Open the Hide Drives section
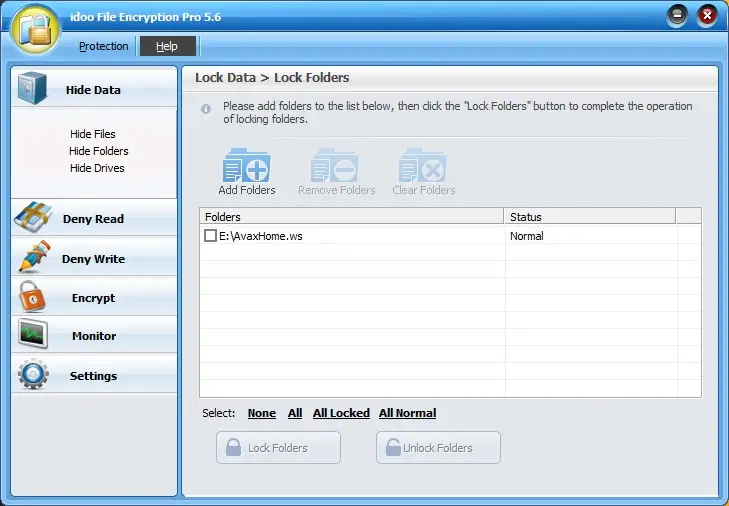 point(97,168)
